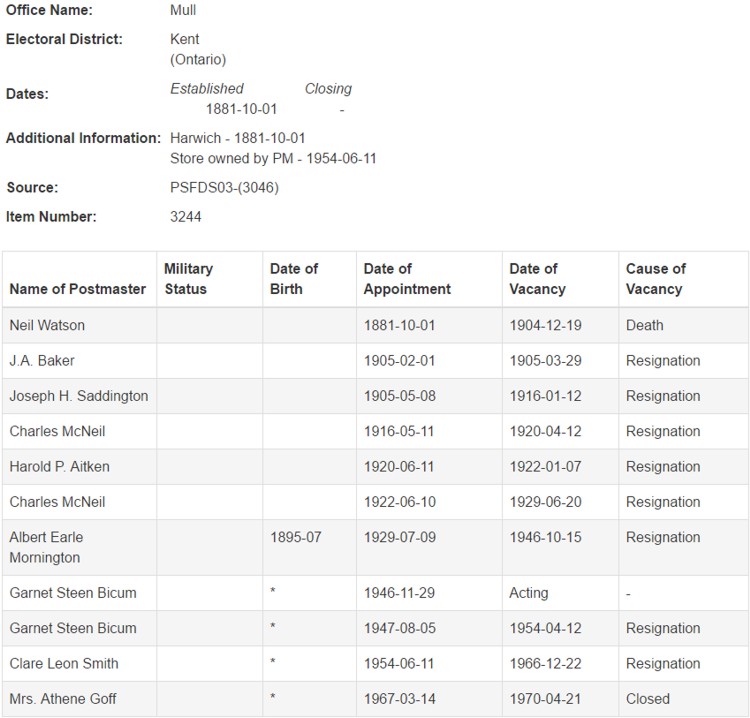Click the 'Death' cause of vacancy cell
This screenshot has height=718, width=750.
pyautogui.click(x=644, y=325)
